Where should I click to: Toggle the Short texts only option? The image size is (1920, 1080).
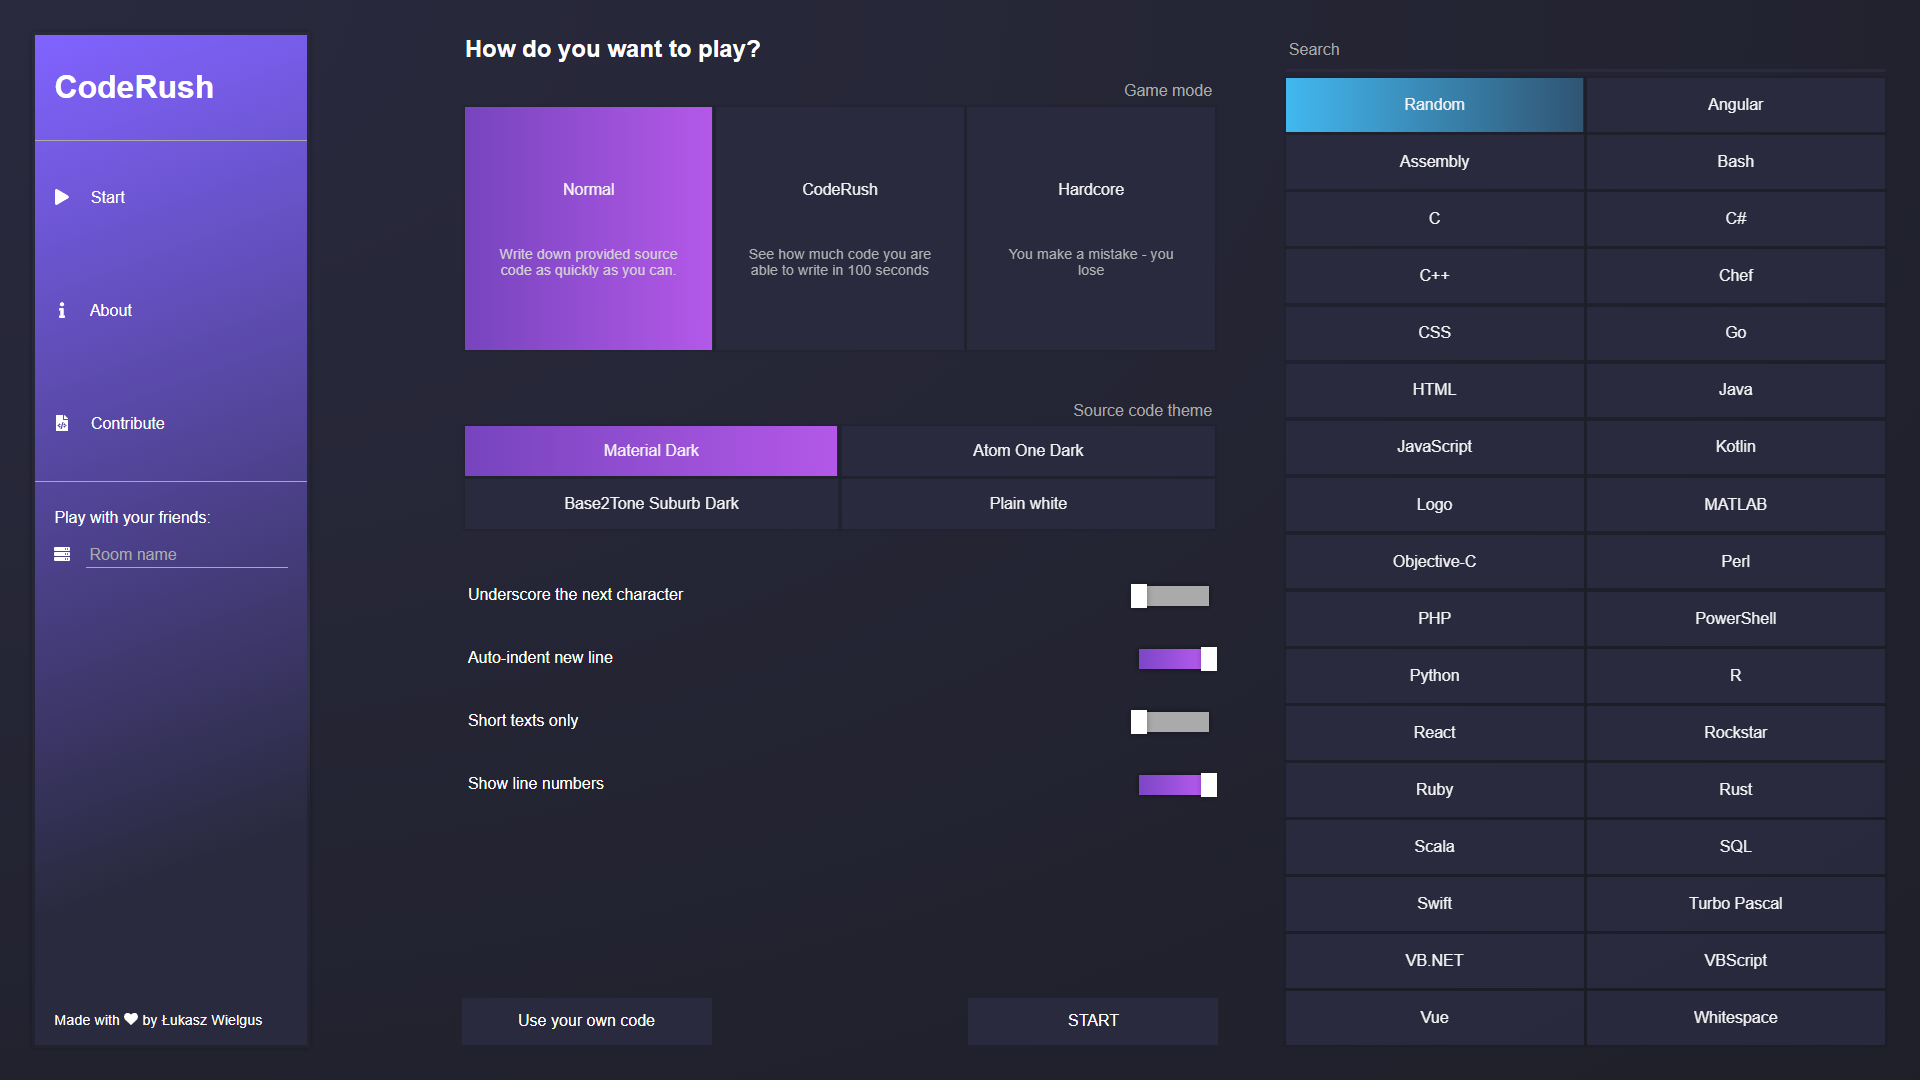(1172, 721)
